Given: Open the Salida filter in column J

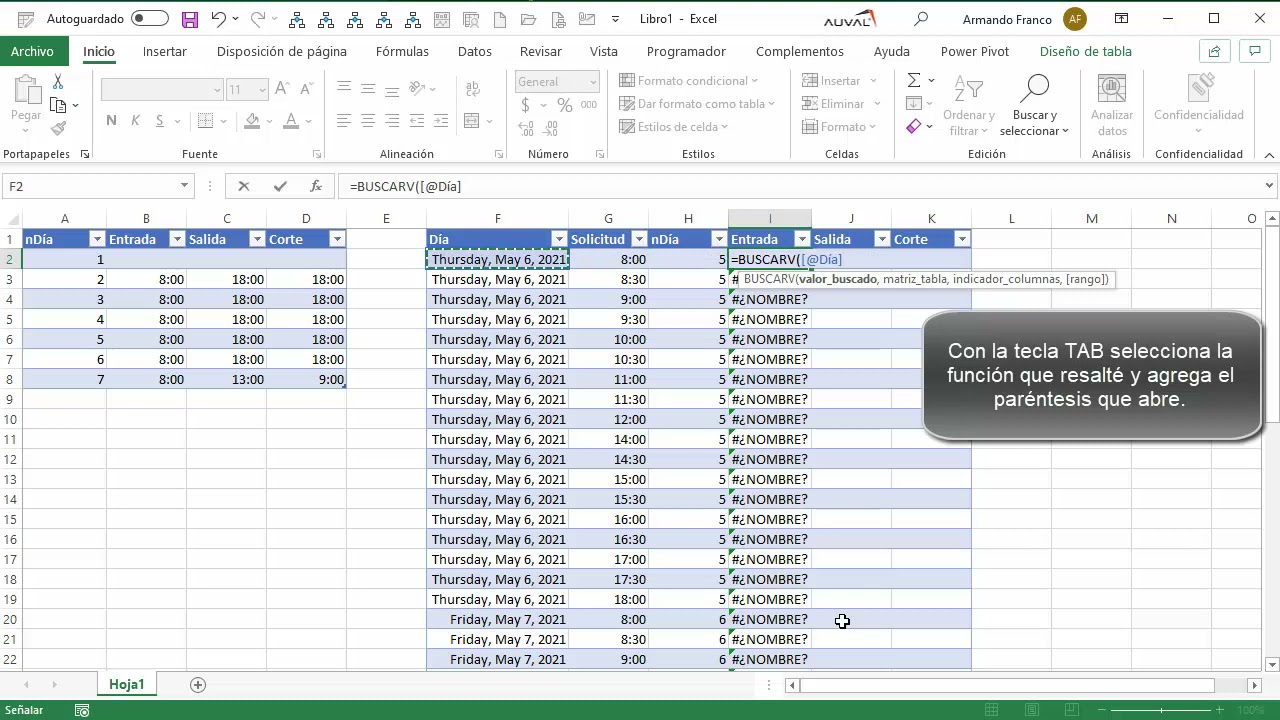Looking at the screenshot, I should coord(882,239).
